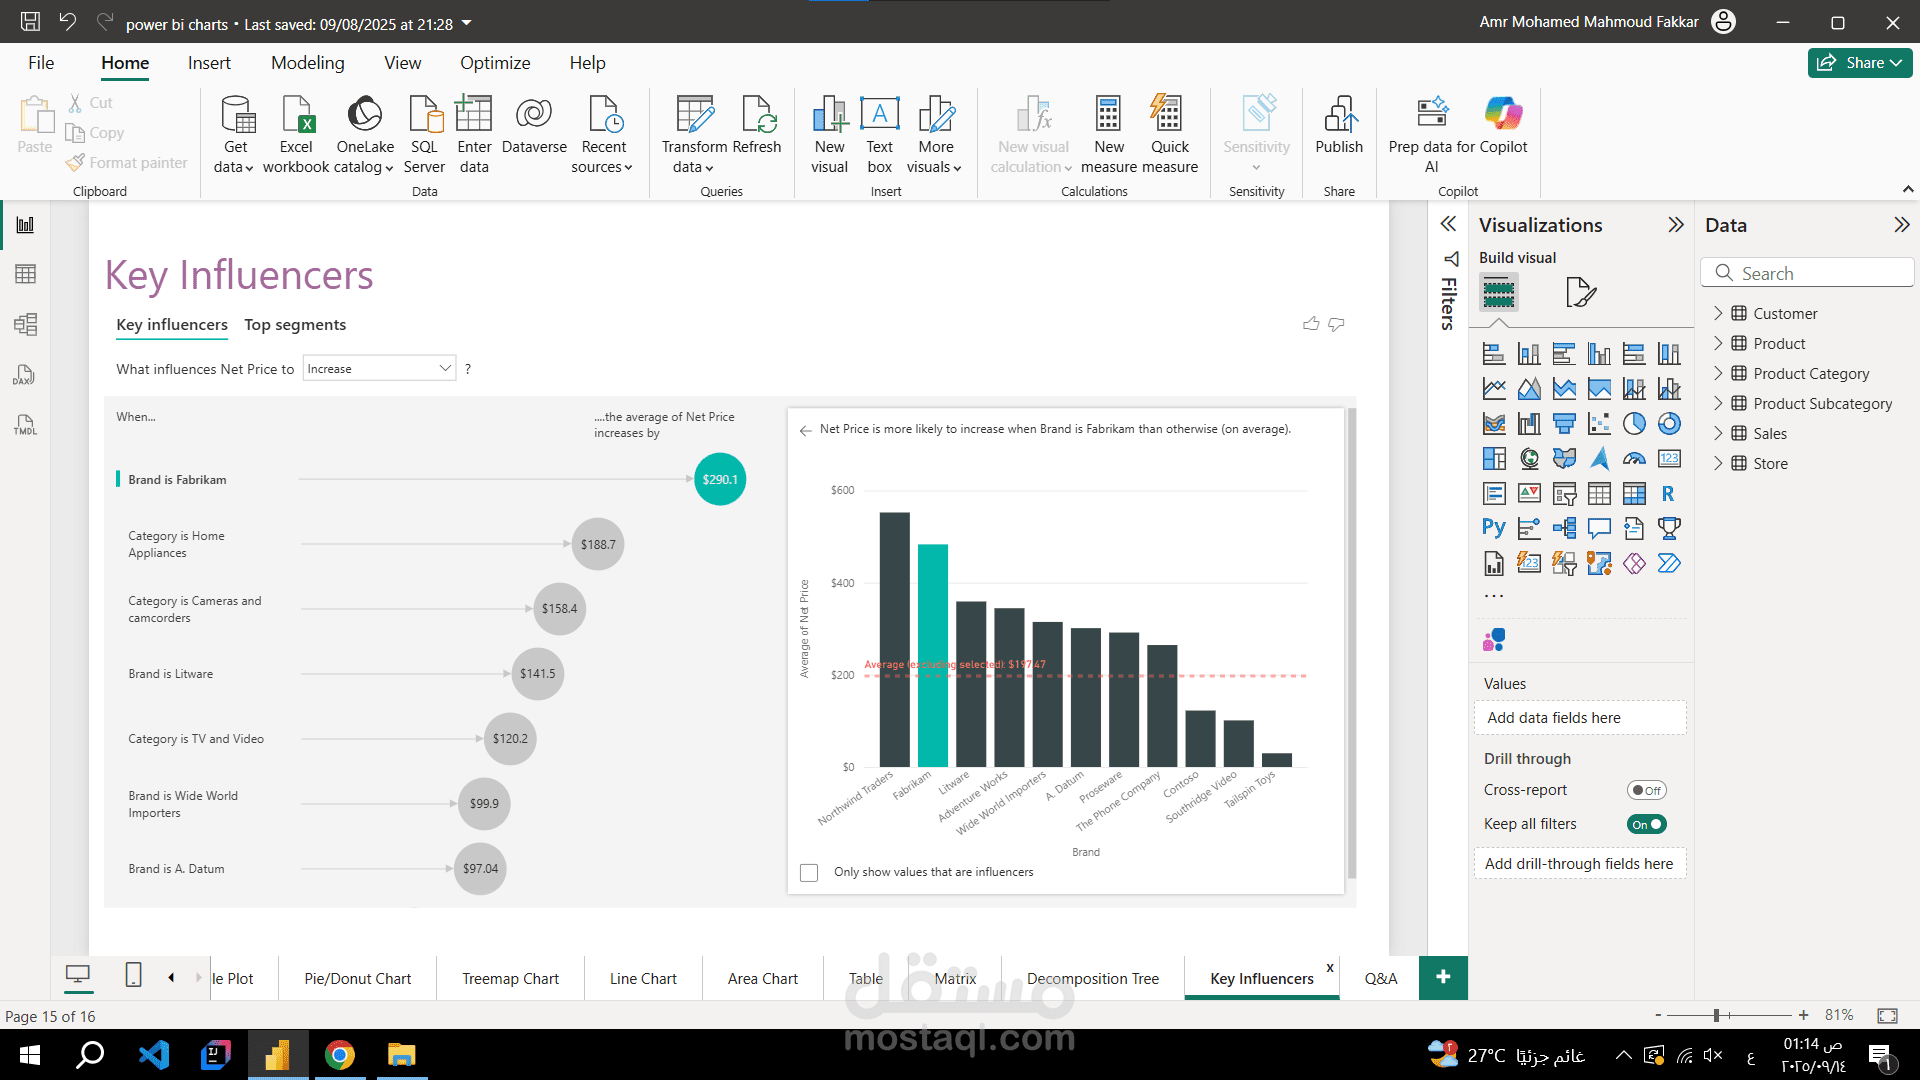
Task: Select the trophy Metrics visual icon
Action: 1669,528
